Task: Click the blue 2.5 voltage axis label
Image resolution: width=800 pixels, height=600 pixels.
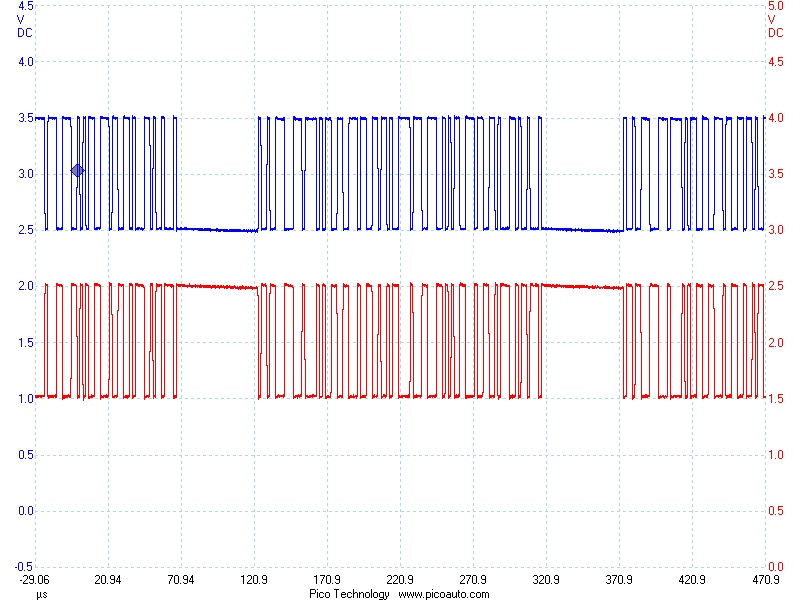Action: (26, 230)
